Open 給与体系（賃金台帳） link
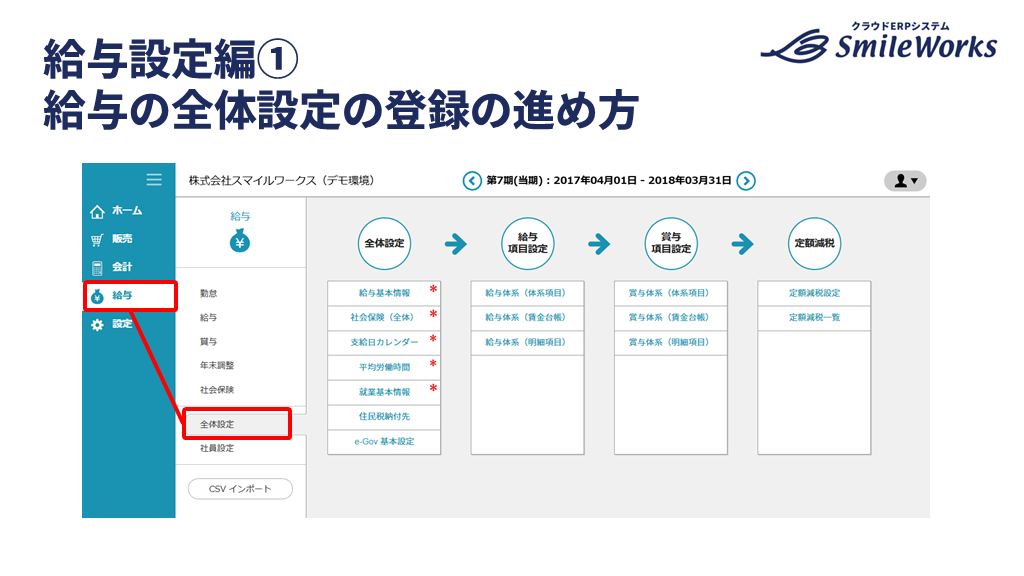 point(528,317)
